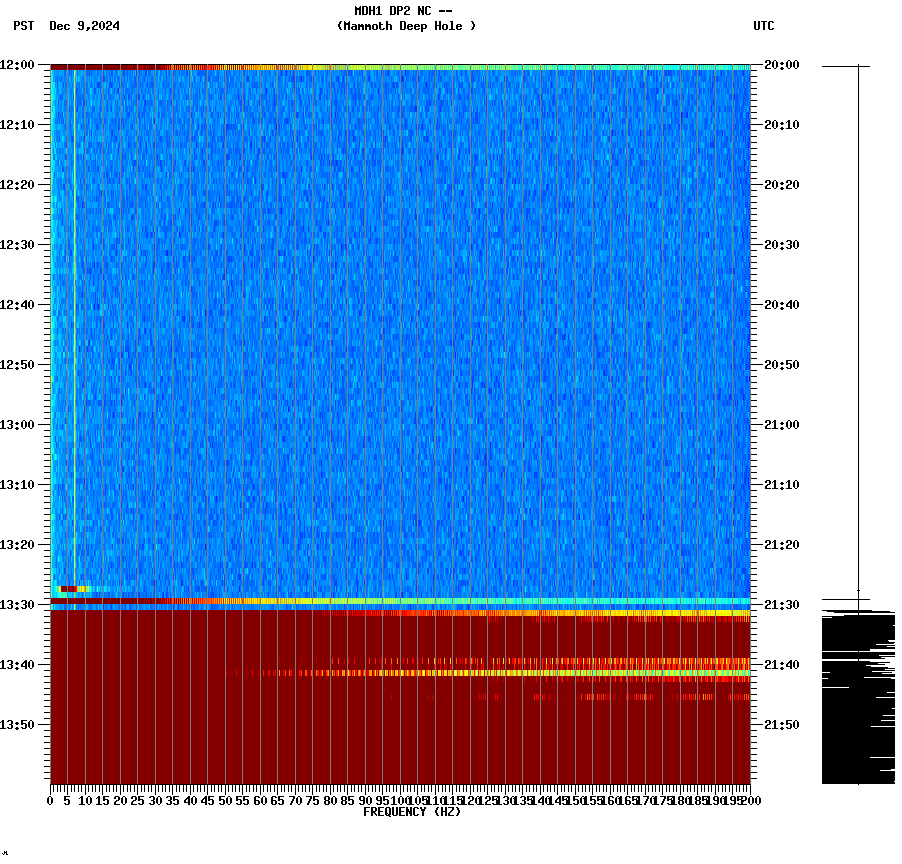
Task: Click the FREQUENCY (HZ) axis title
Action: pyautogui.click(x=411, y=811)
